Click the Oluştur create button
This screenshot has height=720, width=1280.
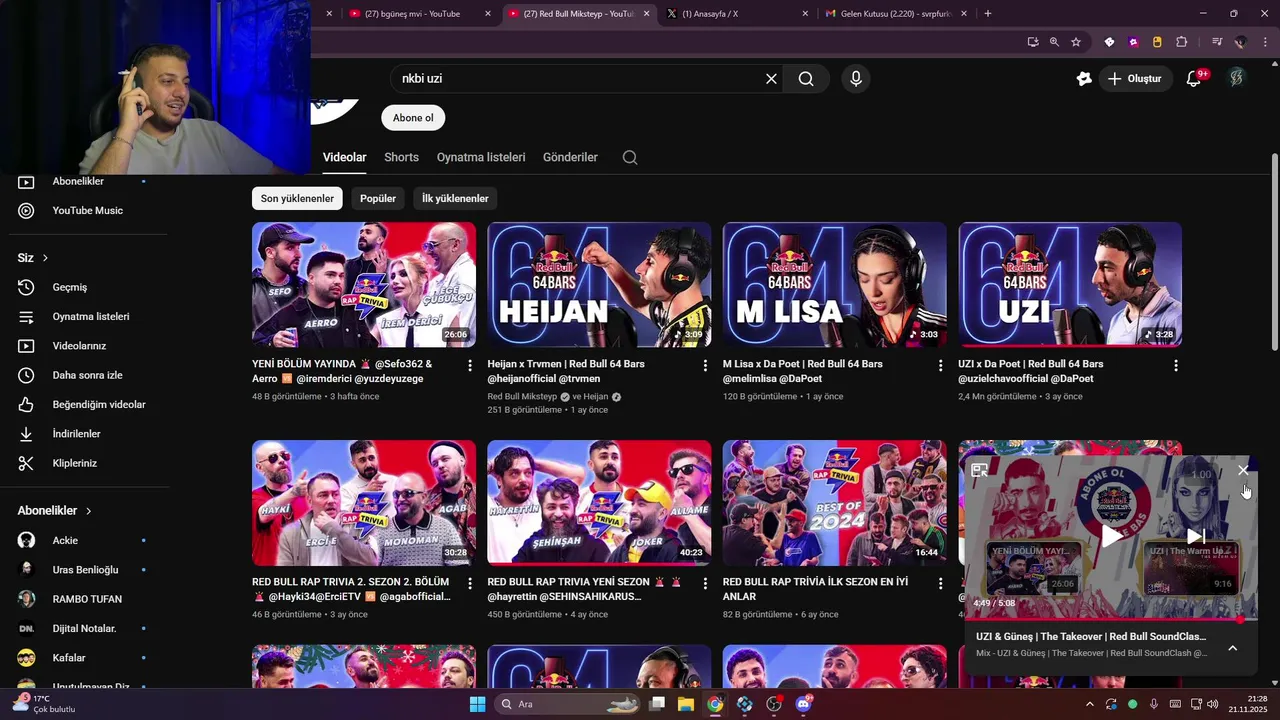(1135, 79)
